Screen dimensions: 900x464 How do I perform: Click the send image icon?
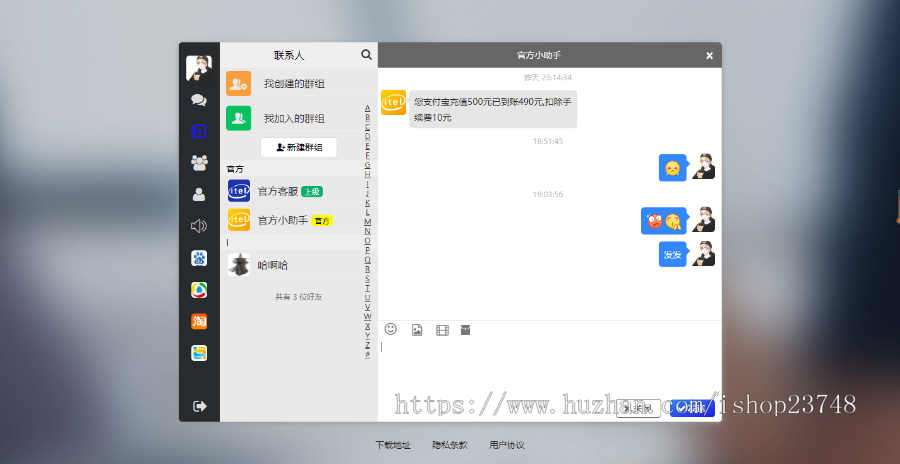[417, 330]
